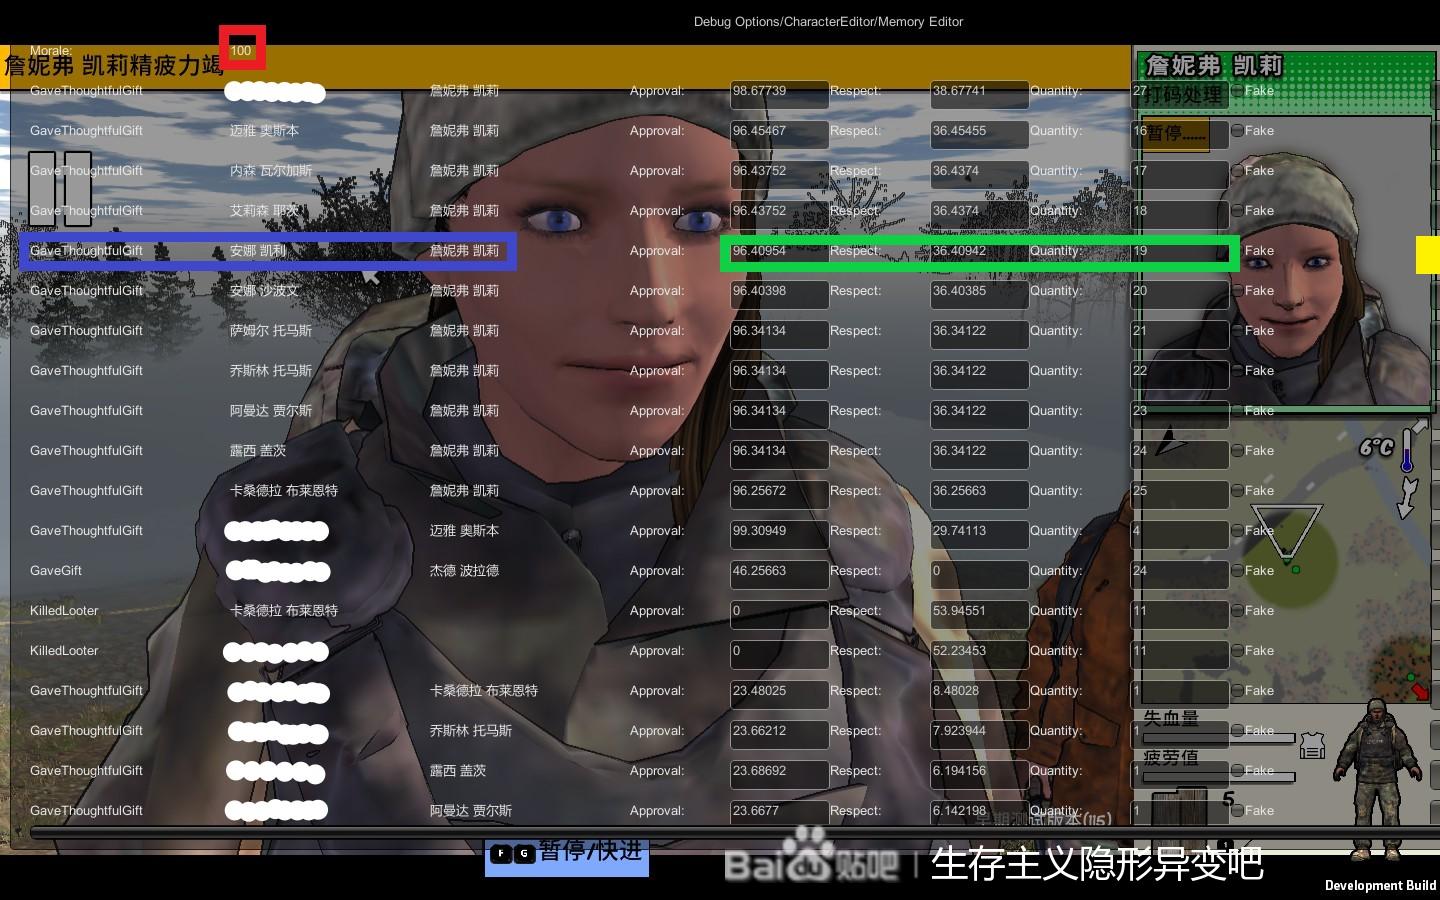Screen dimensions: 1440x900
Task: Click Approval field with value 96.40398
Action: (x=779, y=293)
